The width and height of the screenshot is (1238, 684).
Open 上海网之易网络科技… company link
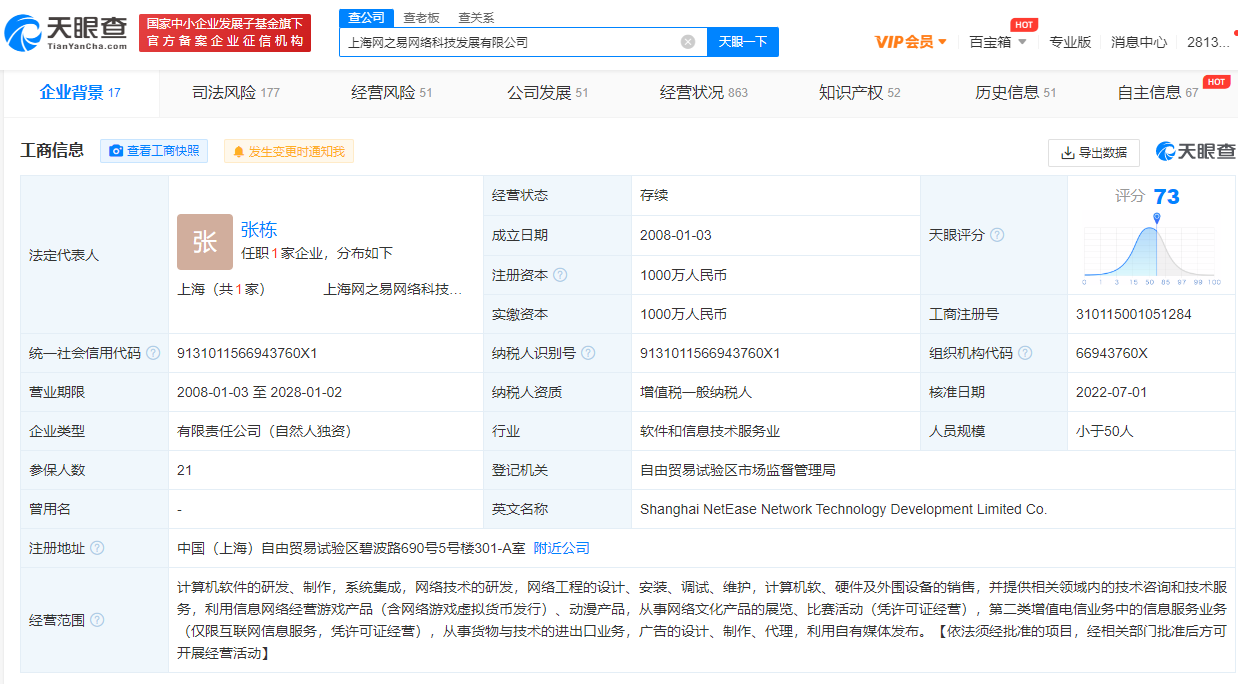coord(393,290)
